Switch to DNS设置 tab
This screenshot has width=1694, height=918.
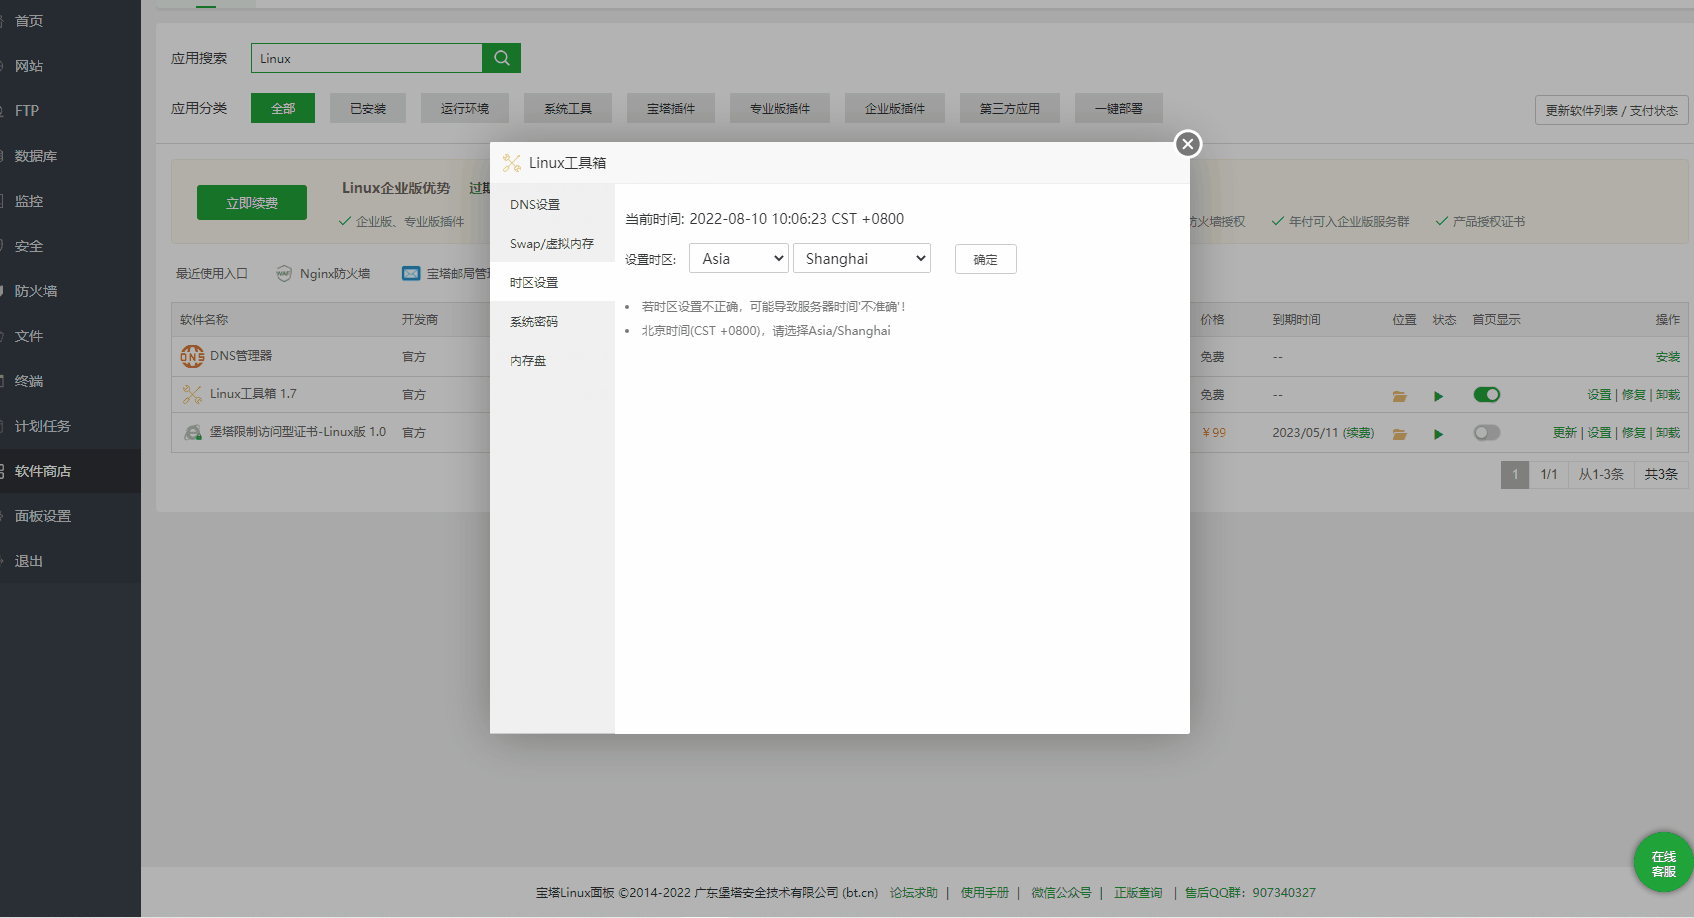(552, 204)
